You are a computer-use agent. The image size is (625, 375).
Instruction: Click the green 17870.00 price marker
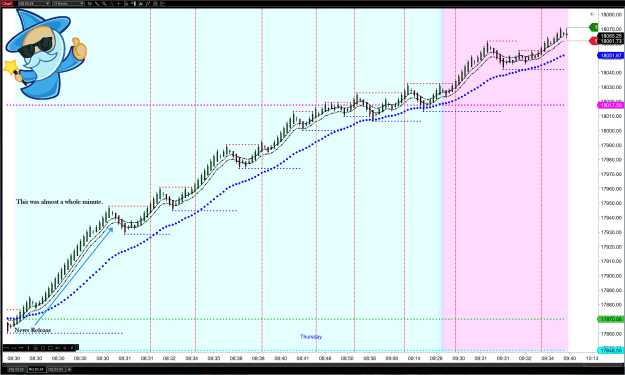(x=611, y=319)
